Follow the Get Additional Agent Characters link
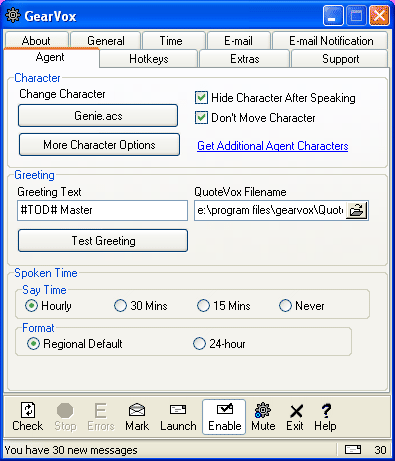Image resolution: width=395 pixels, height=461 pixels. tap(273, 146)
